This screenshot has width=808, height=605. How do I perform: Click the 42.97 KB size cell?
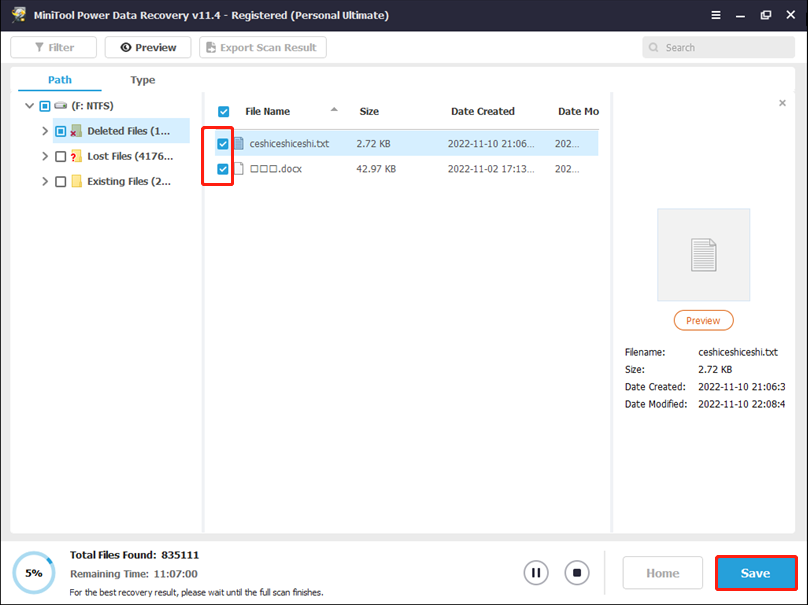pos(376,169)
